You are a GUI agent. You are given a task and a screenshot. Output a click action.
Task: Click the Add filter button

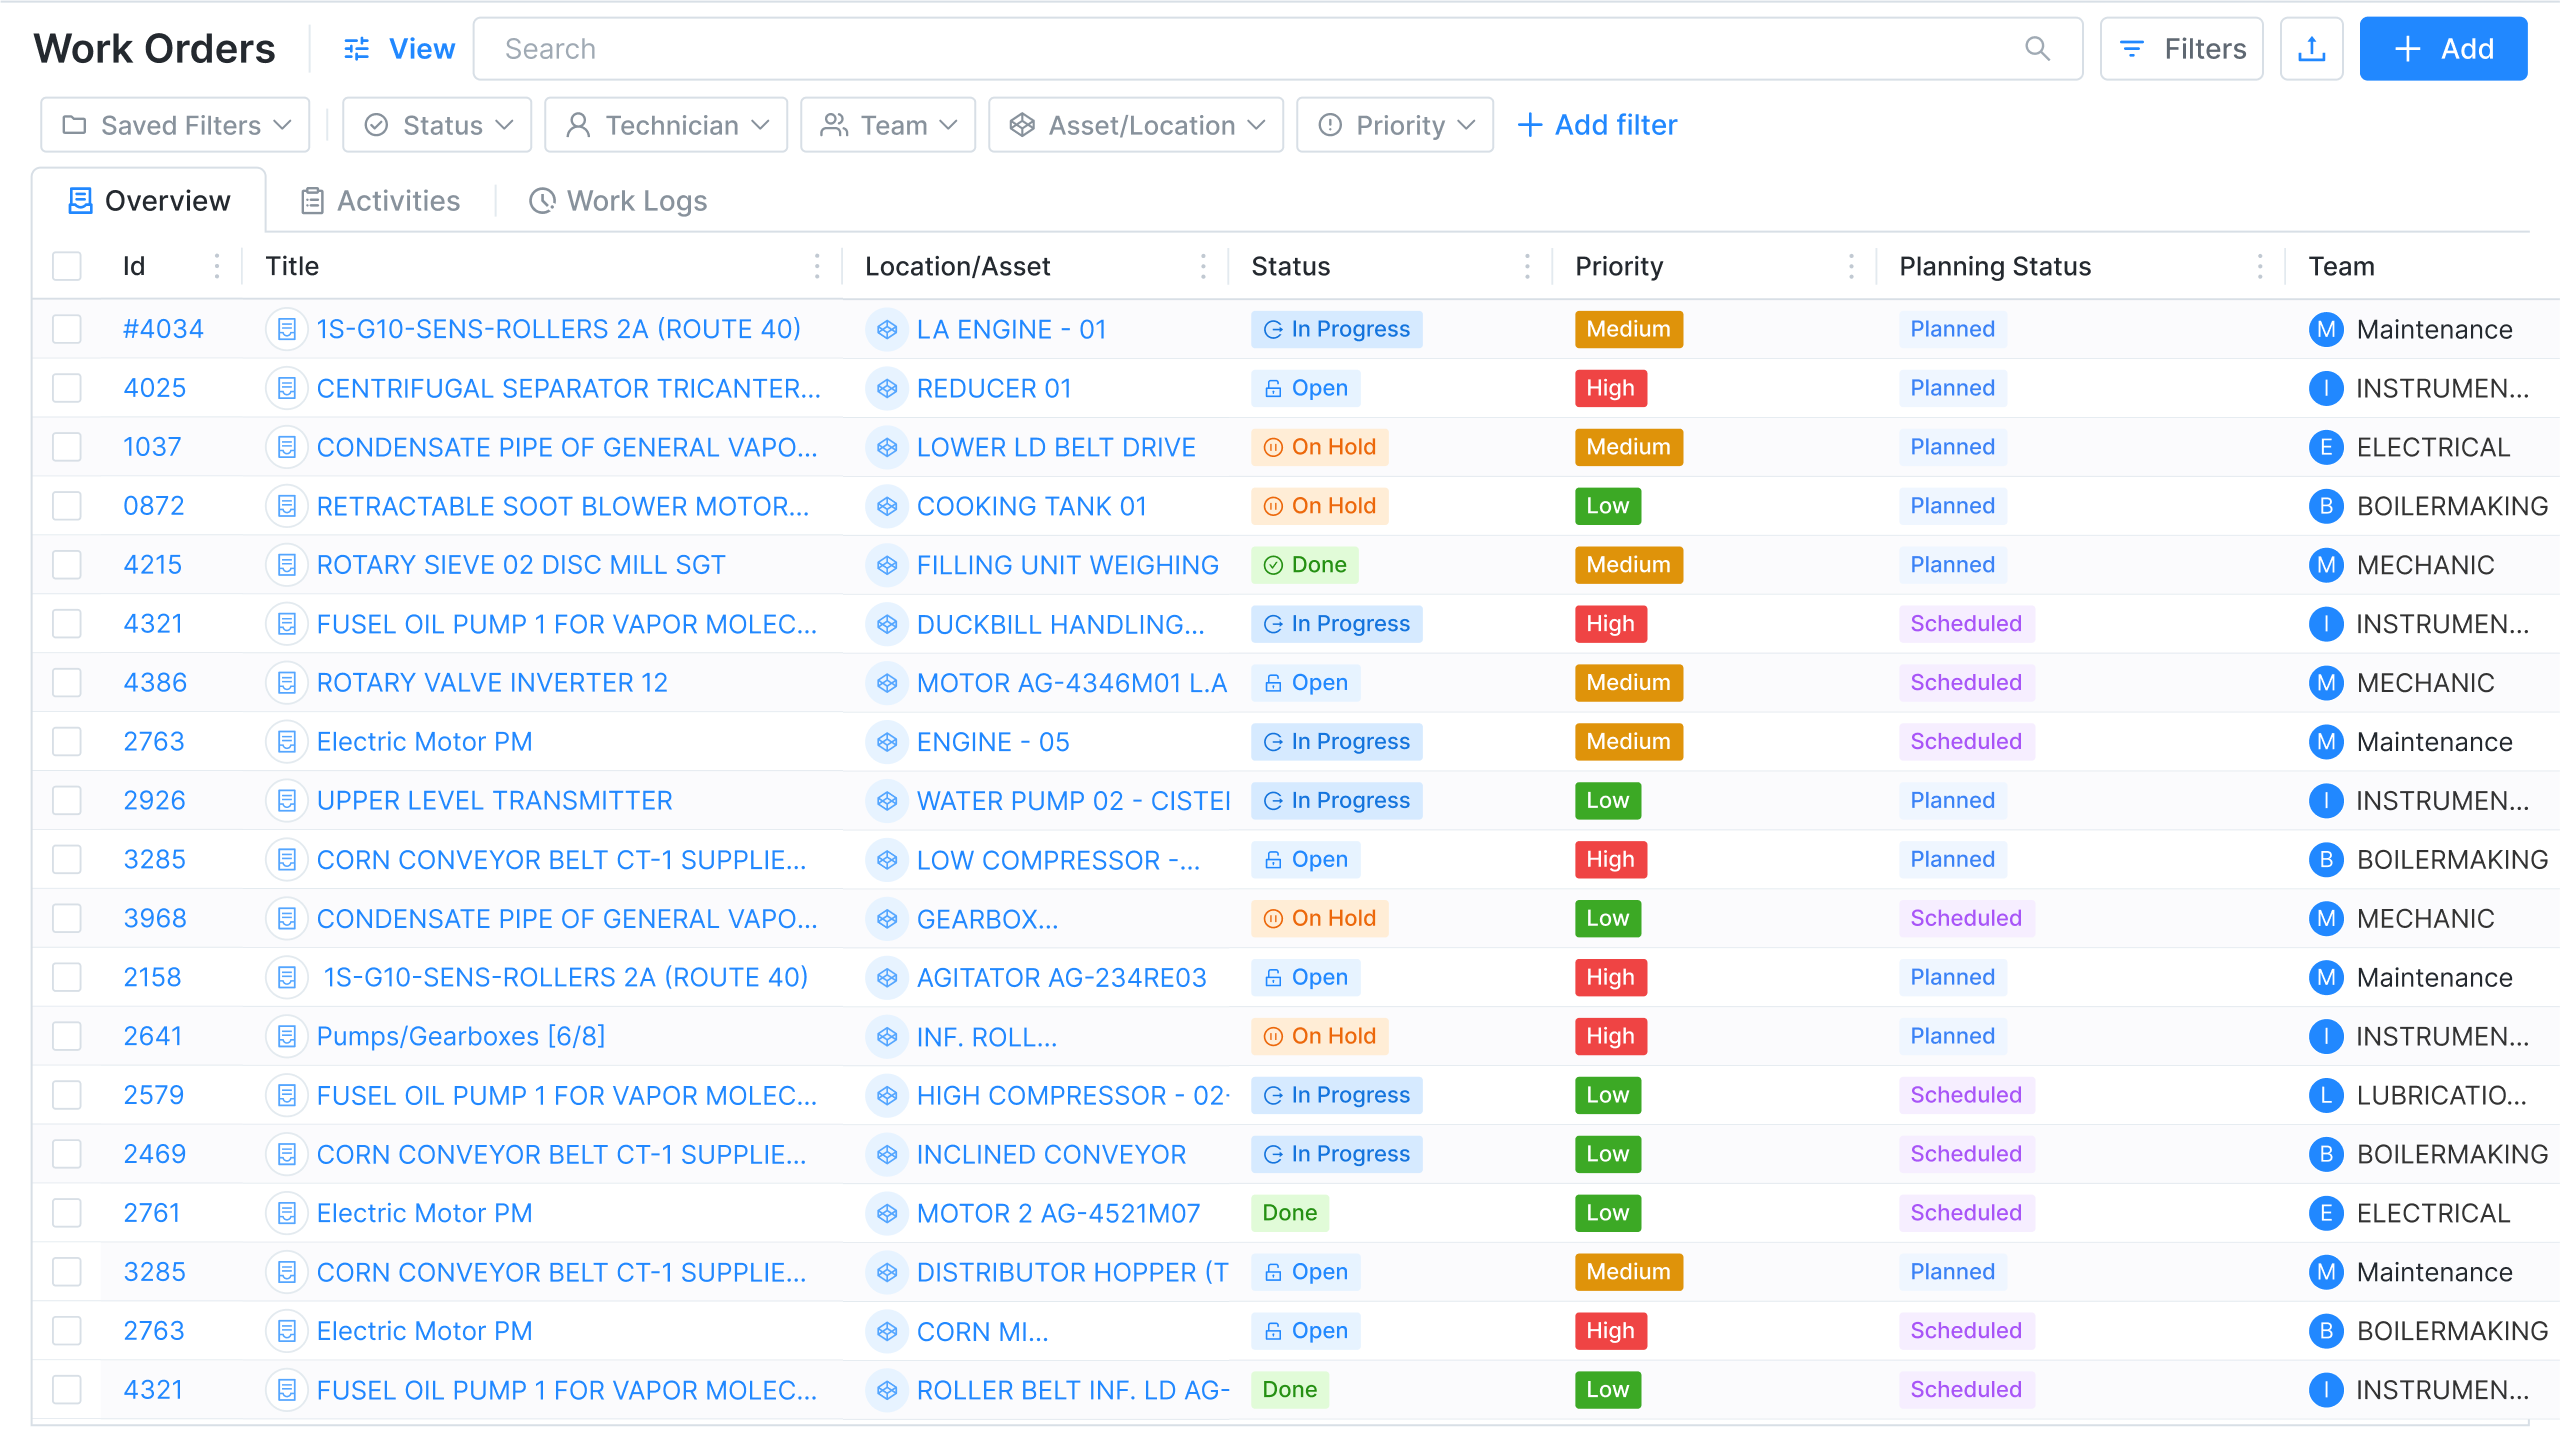coord(1597,124)
